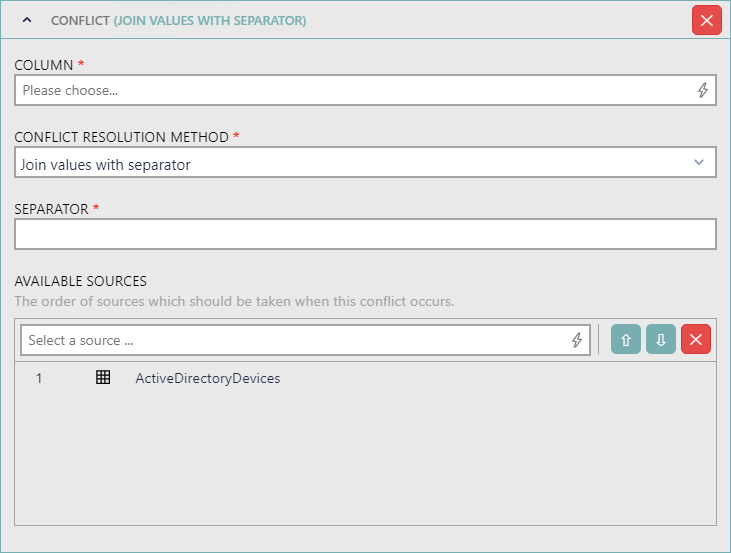Focus the Separator text input
The image size is (731, 553).
(365, 235)
